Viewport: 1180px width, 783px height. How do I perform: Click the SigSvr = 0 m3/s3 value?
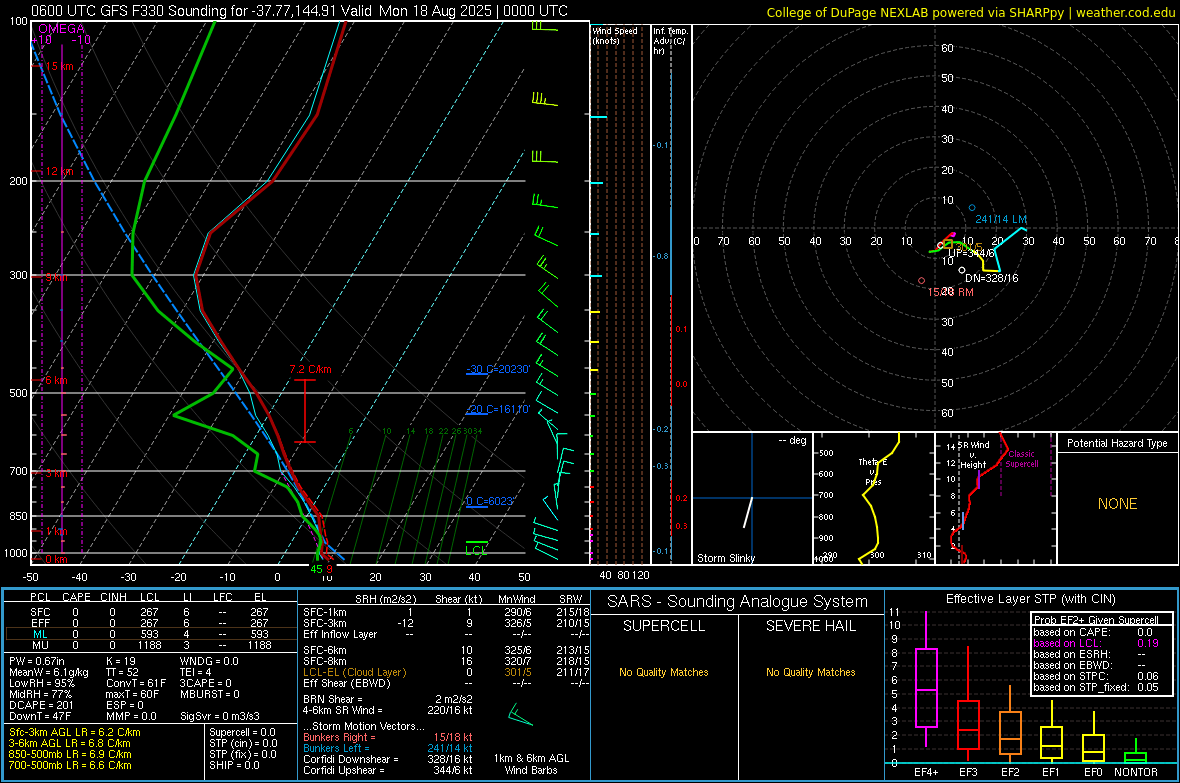click(x=220, y=716)
